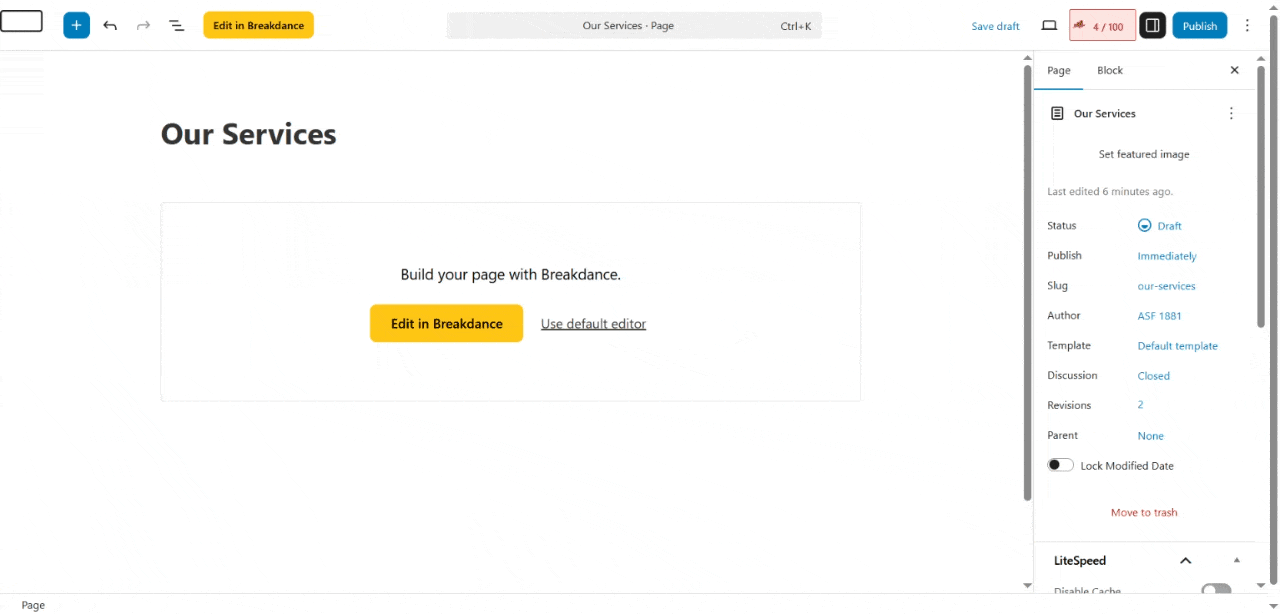Image resolution: width=1280 pixels, height=614 pixels.
Task: Click the desktop preview view icon
Action: pos(1049,25)
